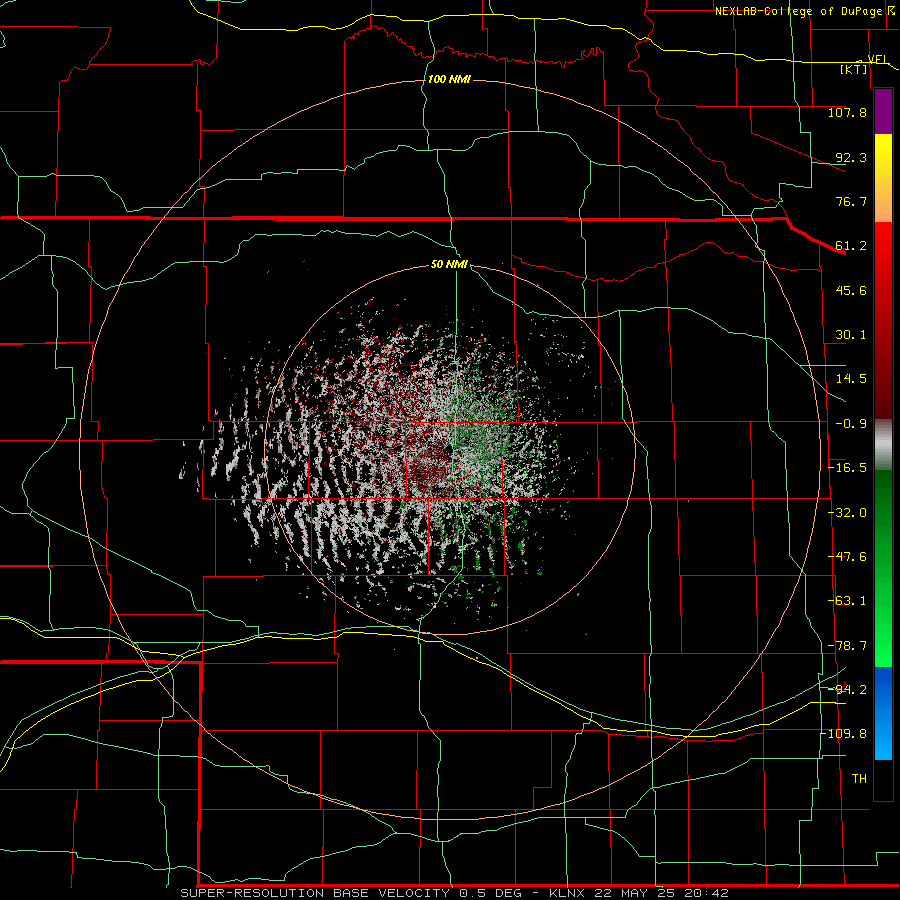900x900 pixels.
Task: Click the 61.2 velocity scale value
Action: (851, 246)
